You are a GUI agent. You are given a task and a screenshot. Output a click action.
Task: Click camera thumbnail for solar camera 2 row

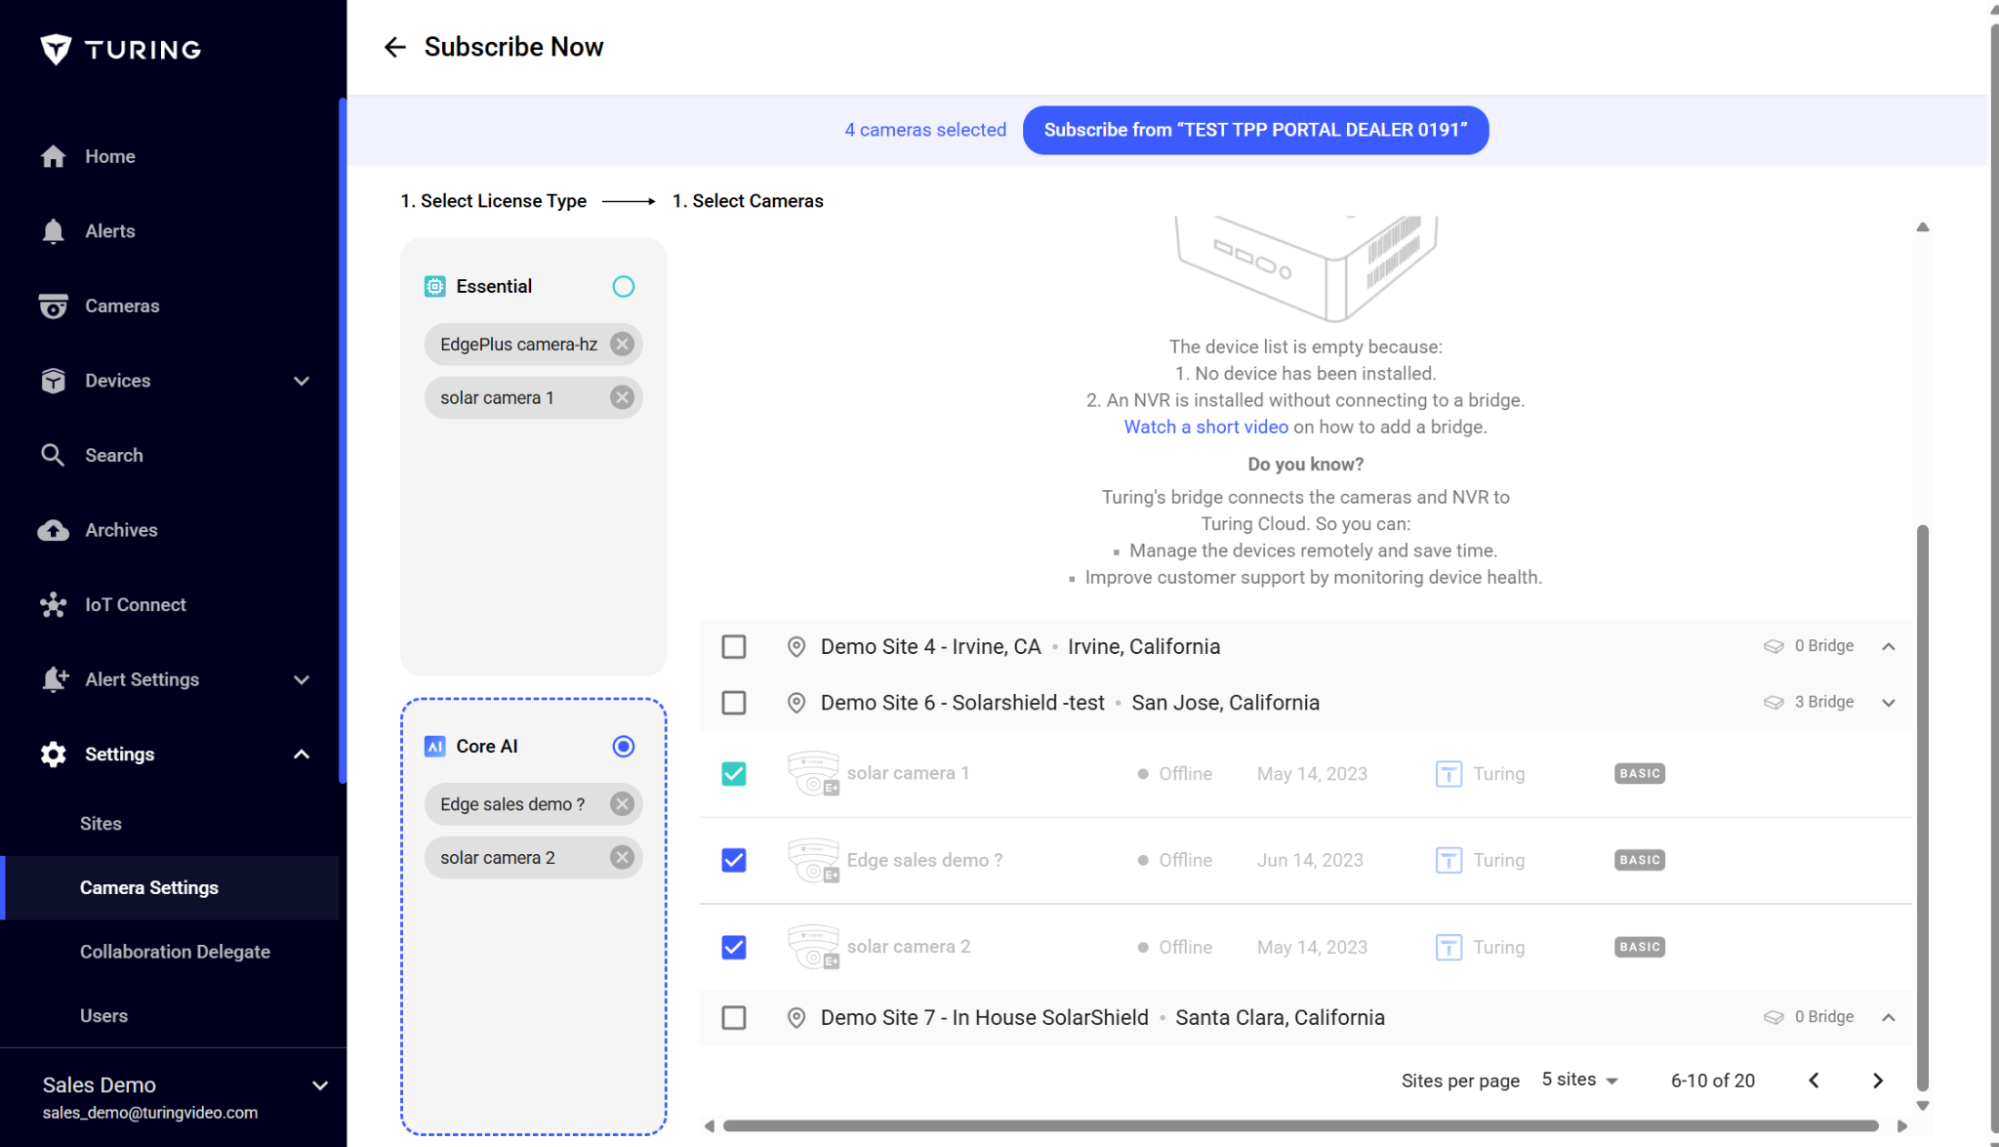point(813,947)
